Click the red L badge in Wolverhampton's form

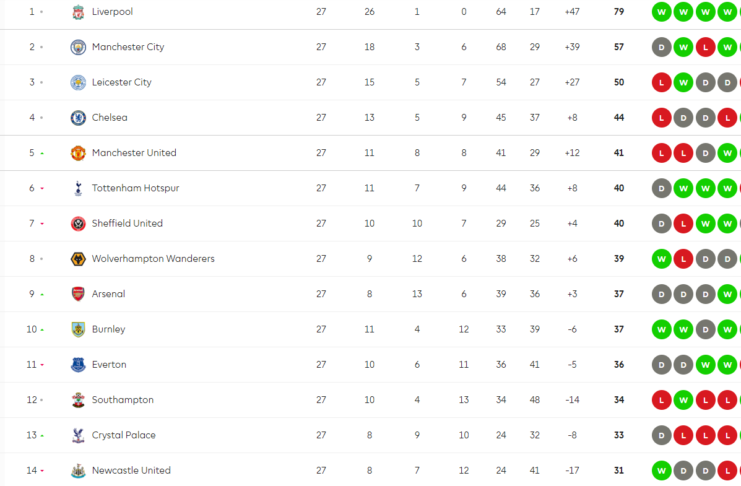click(683, 259)
